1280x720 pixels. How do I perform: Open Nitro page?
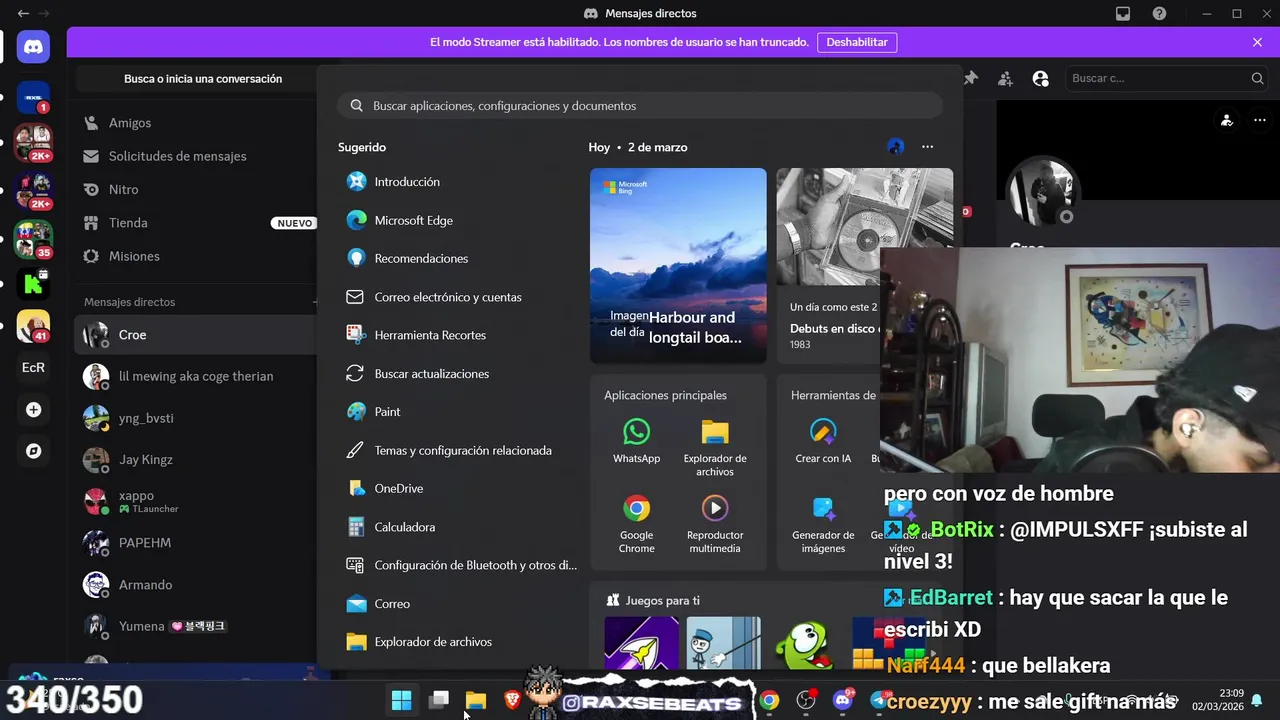click(195, 189)
